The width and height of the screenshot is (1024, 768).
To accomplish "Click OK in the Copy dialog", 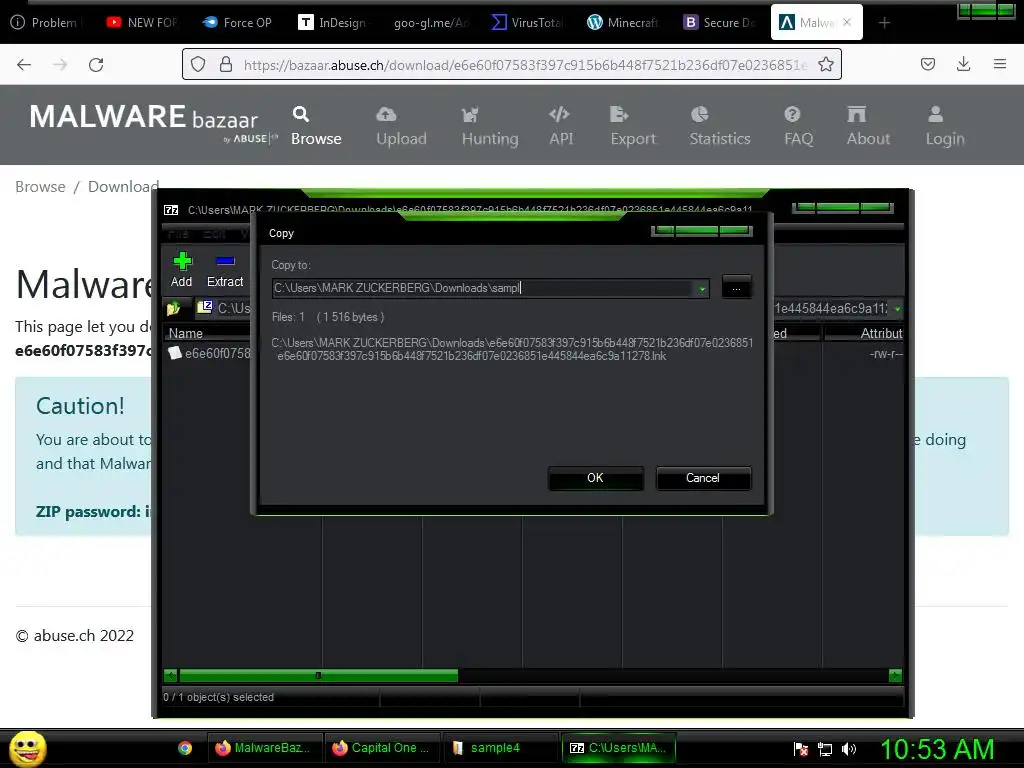I will point(595,478).
